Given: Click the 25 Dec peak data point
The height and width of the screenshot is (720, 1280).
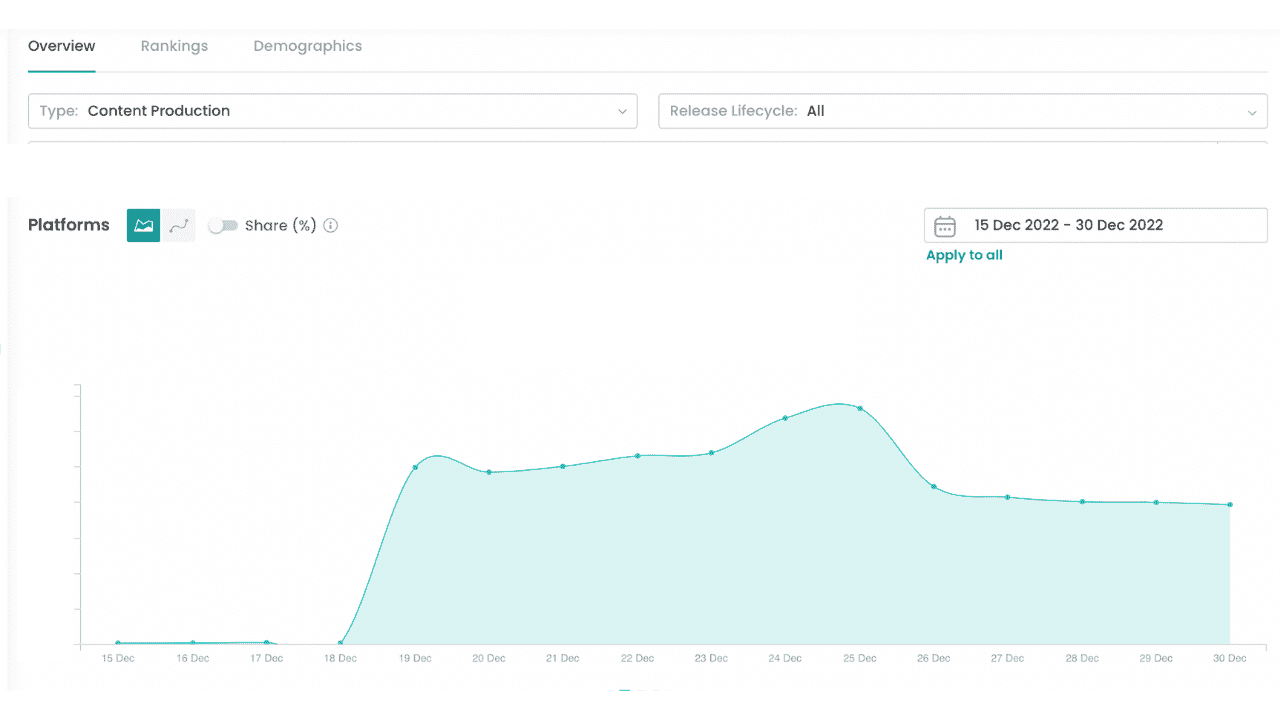Looking at the screenshot, I should (860, 408).
